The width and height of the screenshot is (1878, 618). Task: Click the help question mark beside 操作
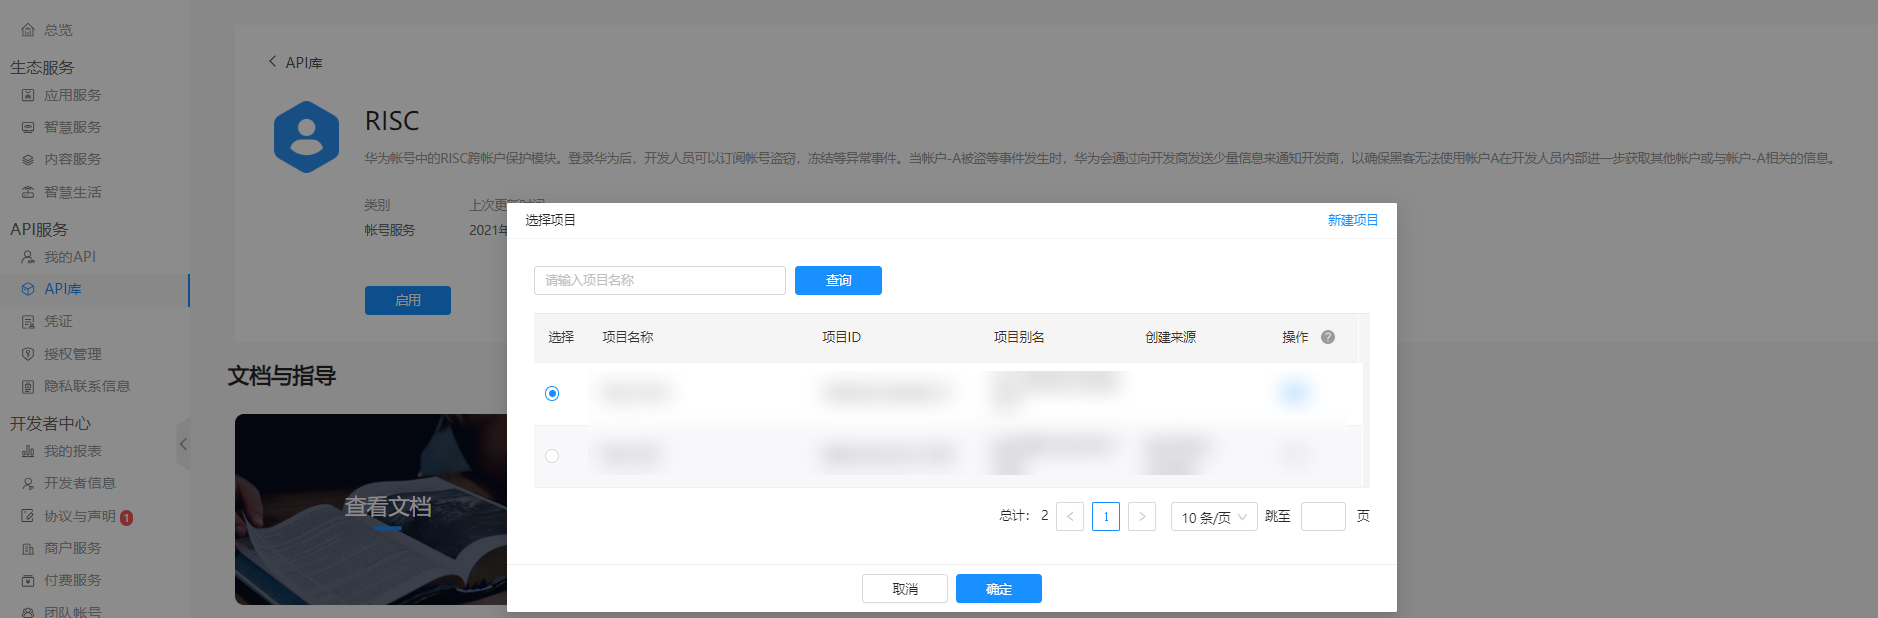[1328, 337]
